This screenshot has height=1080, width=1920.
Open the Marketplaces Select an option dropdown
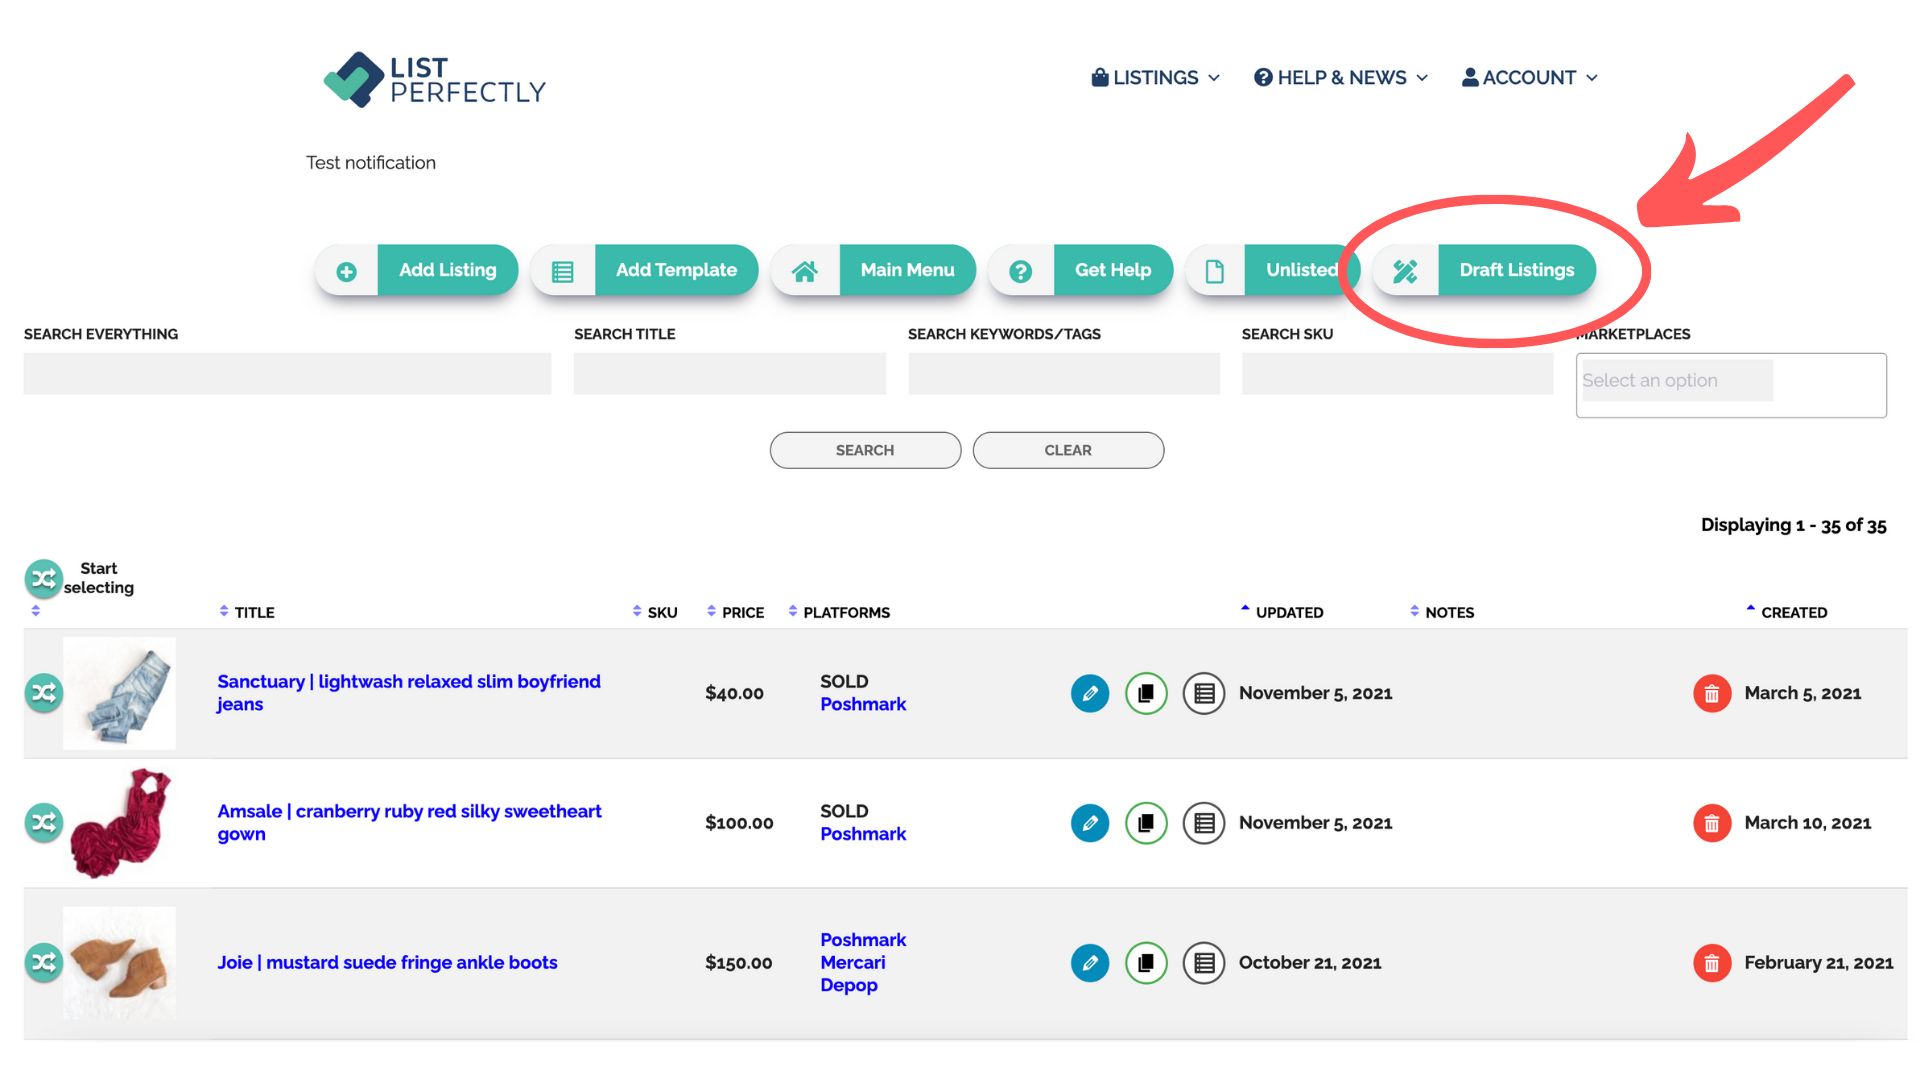[x=1730, y=383]
